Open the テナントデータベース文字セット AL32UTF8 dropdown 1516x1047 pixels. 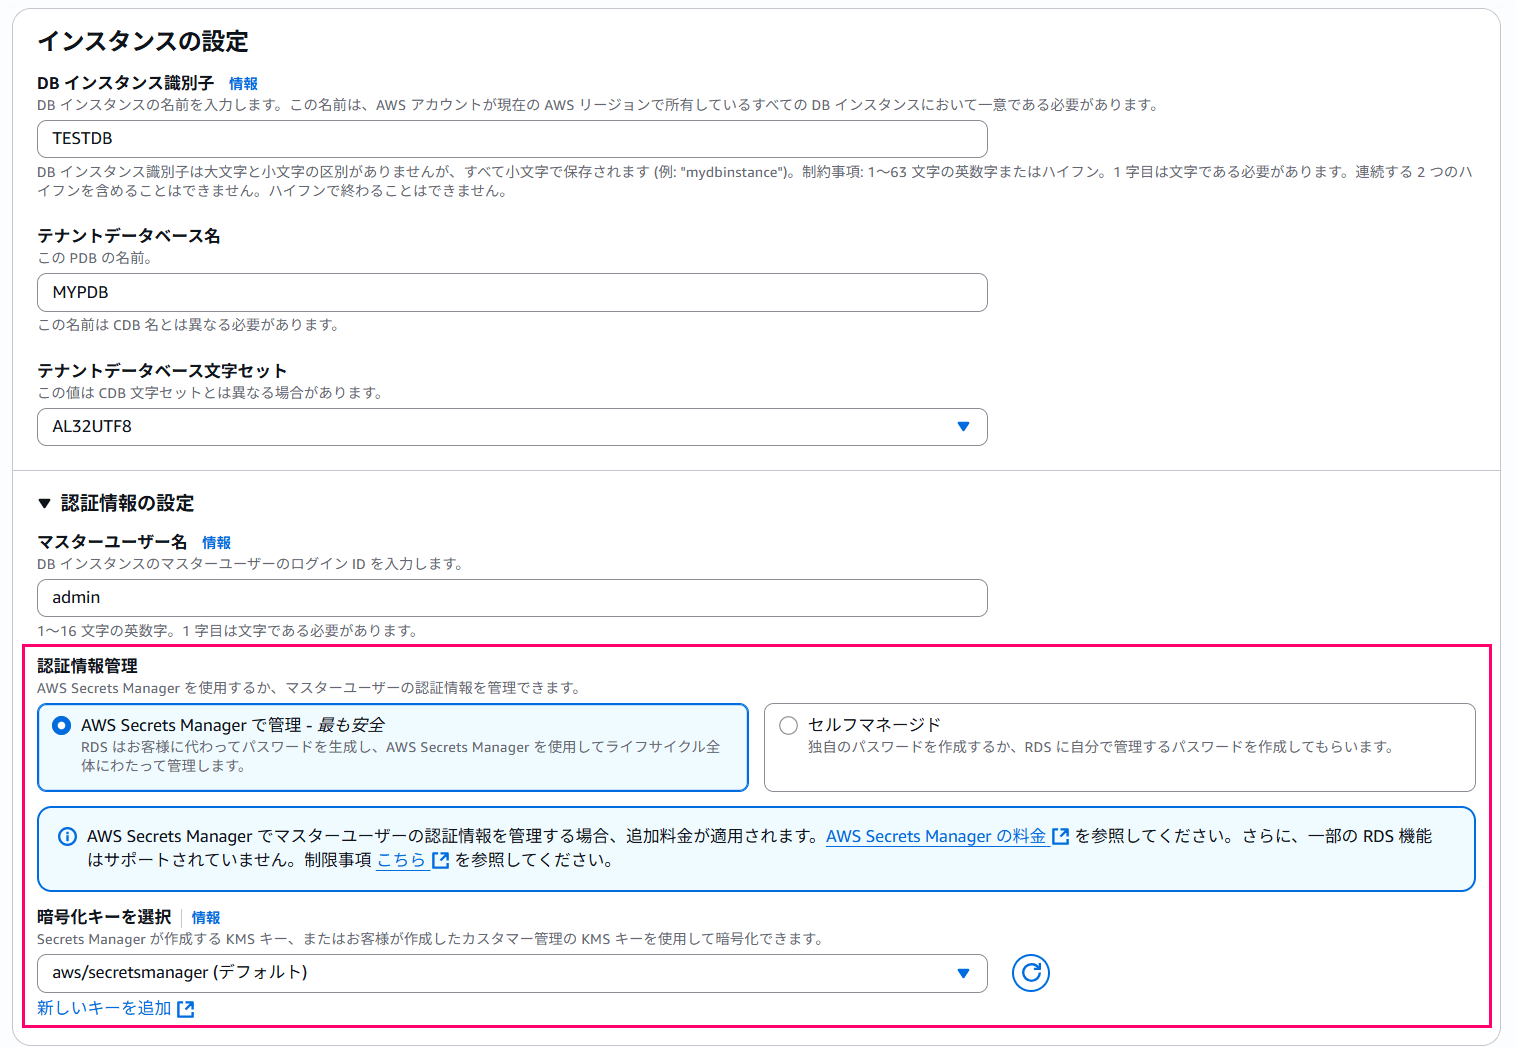[x=512, y=427]
